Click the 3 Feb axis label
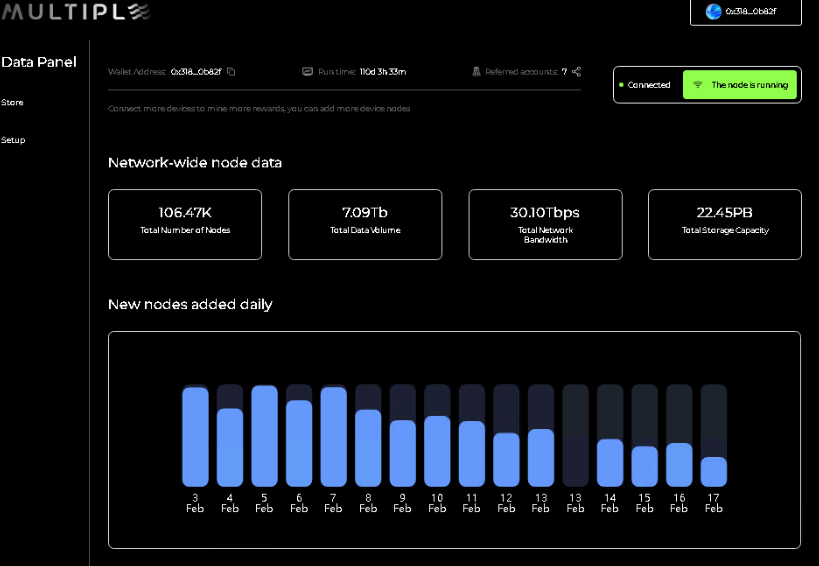This screenshot has width=819, height=566. click(x=195, y=503)
